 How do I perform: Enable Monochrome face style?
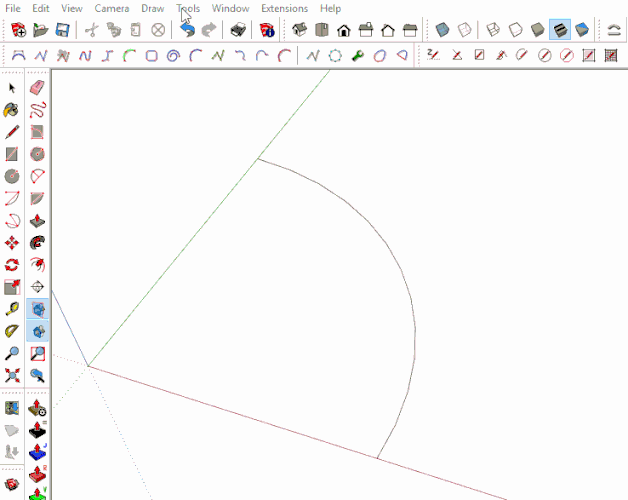[x=582, y=30]
